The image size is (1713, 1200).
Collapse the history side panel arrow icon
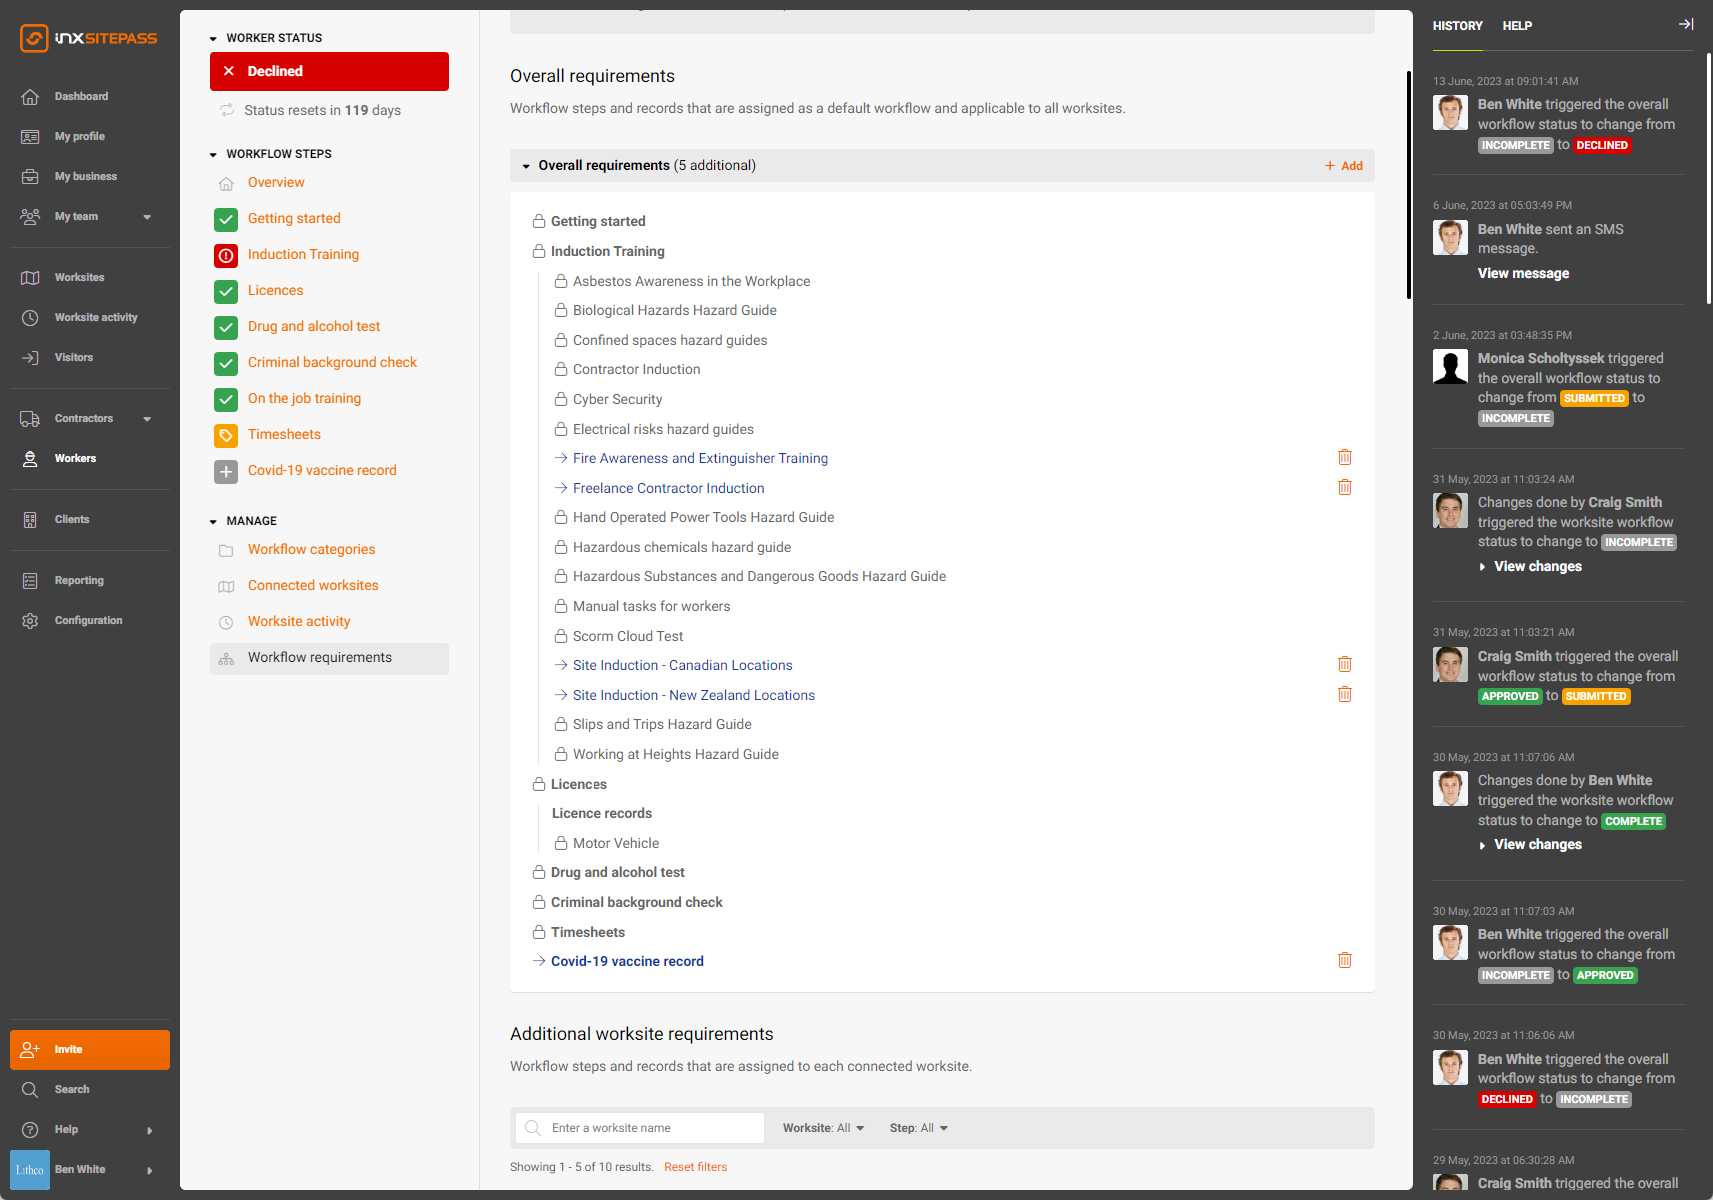pos(1685,25)
